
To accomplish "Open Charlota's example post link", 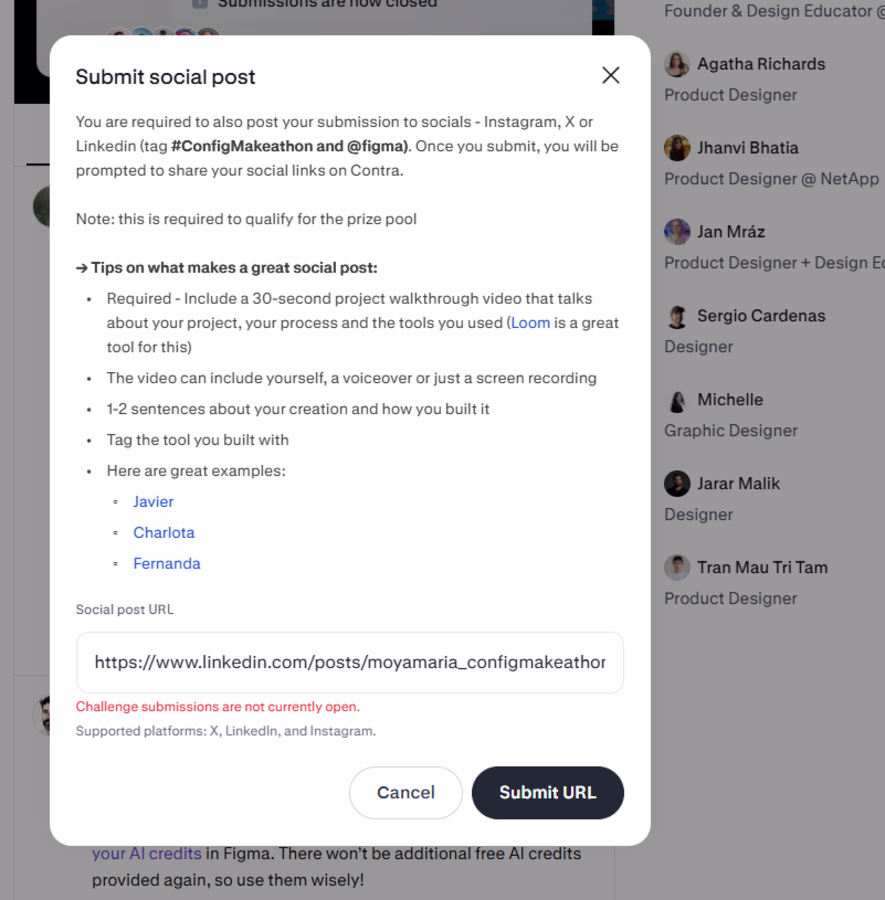I will [164, 533].
